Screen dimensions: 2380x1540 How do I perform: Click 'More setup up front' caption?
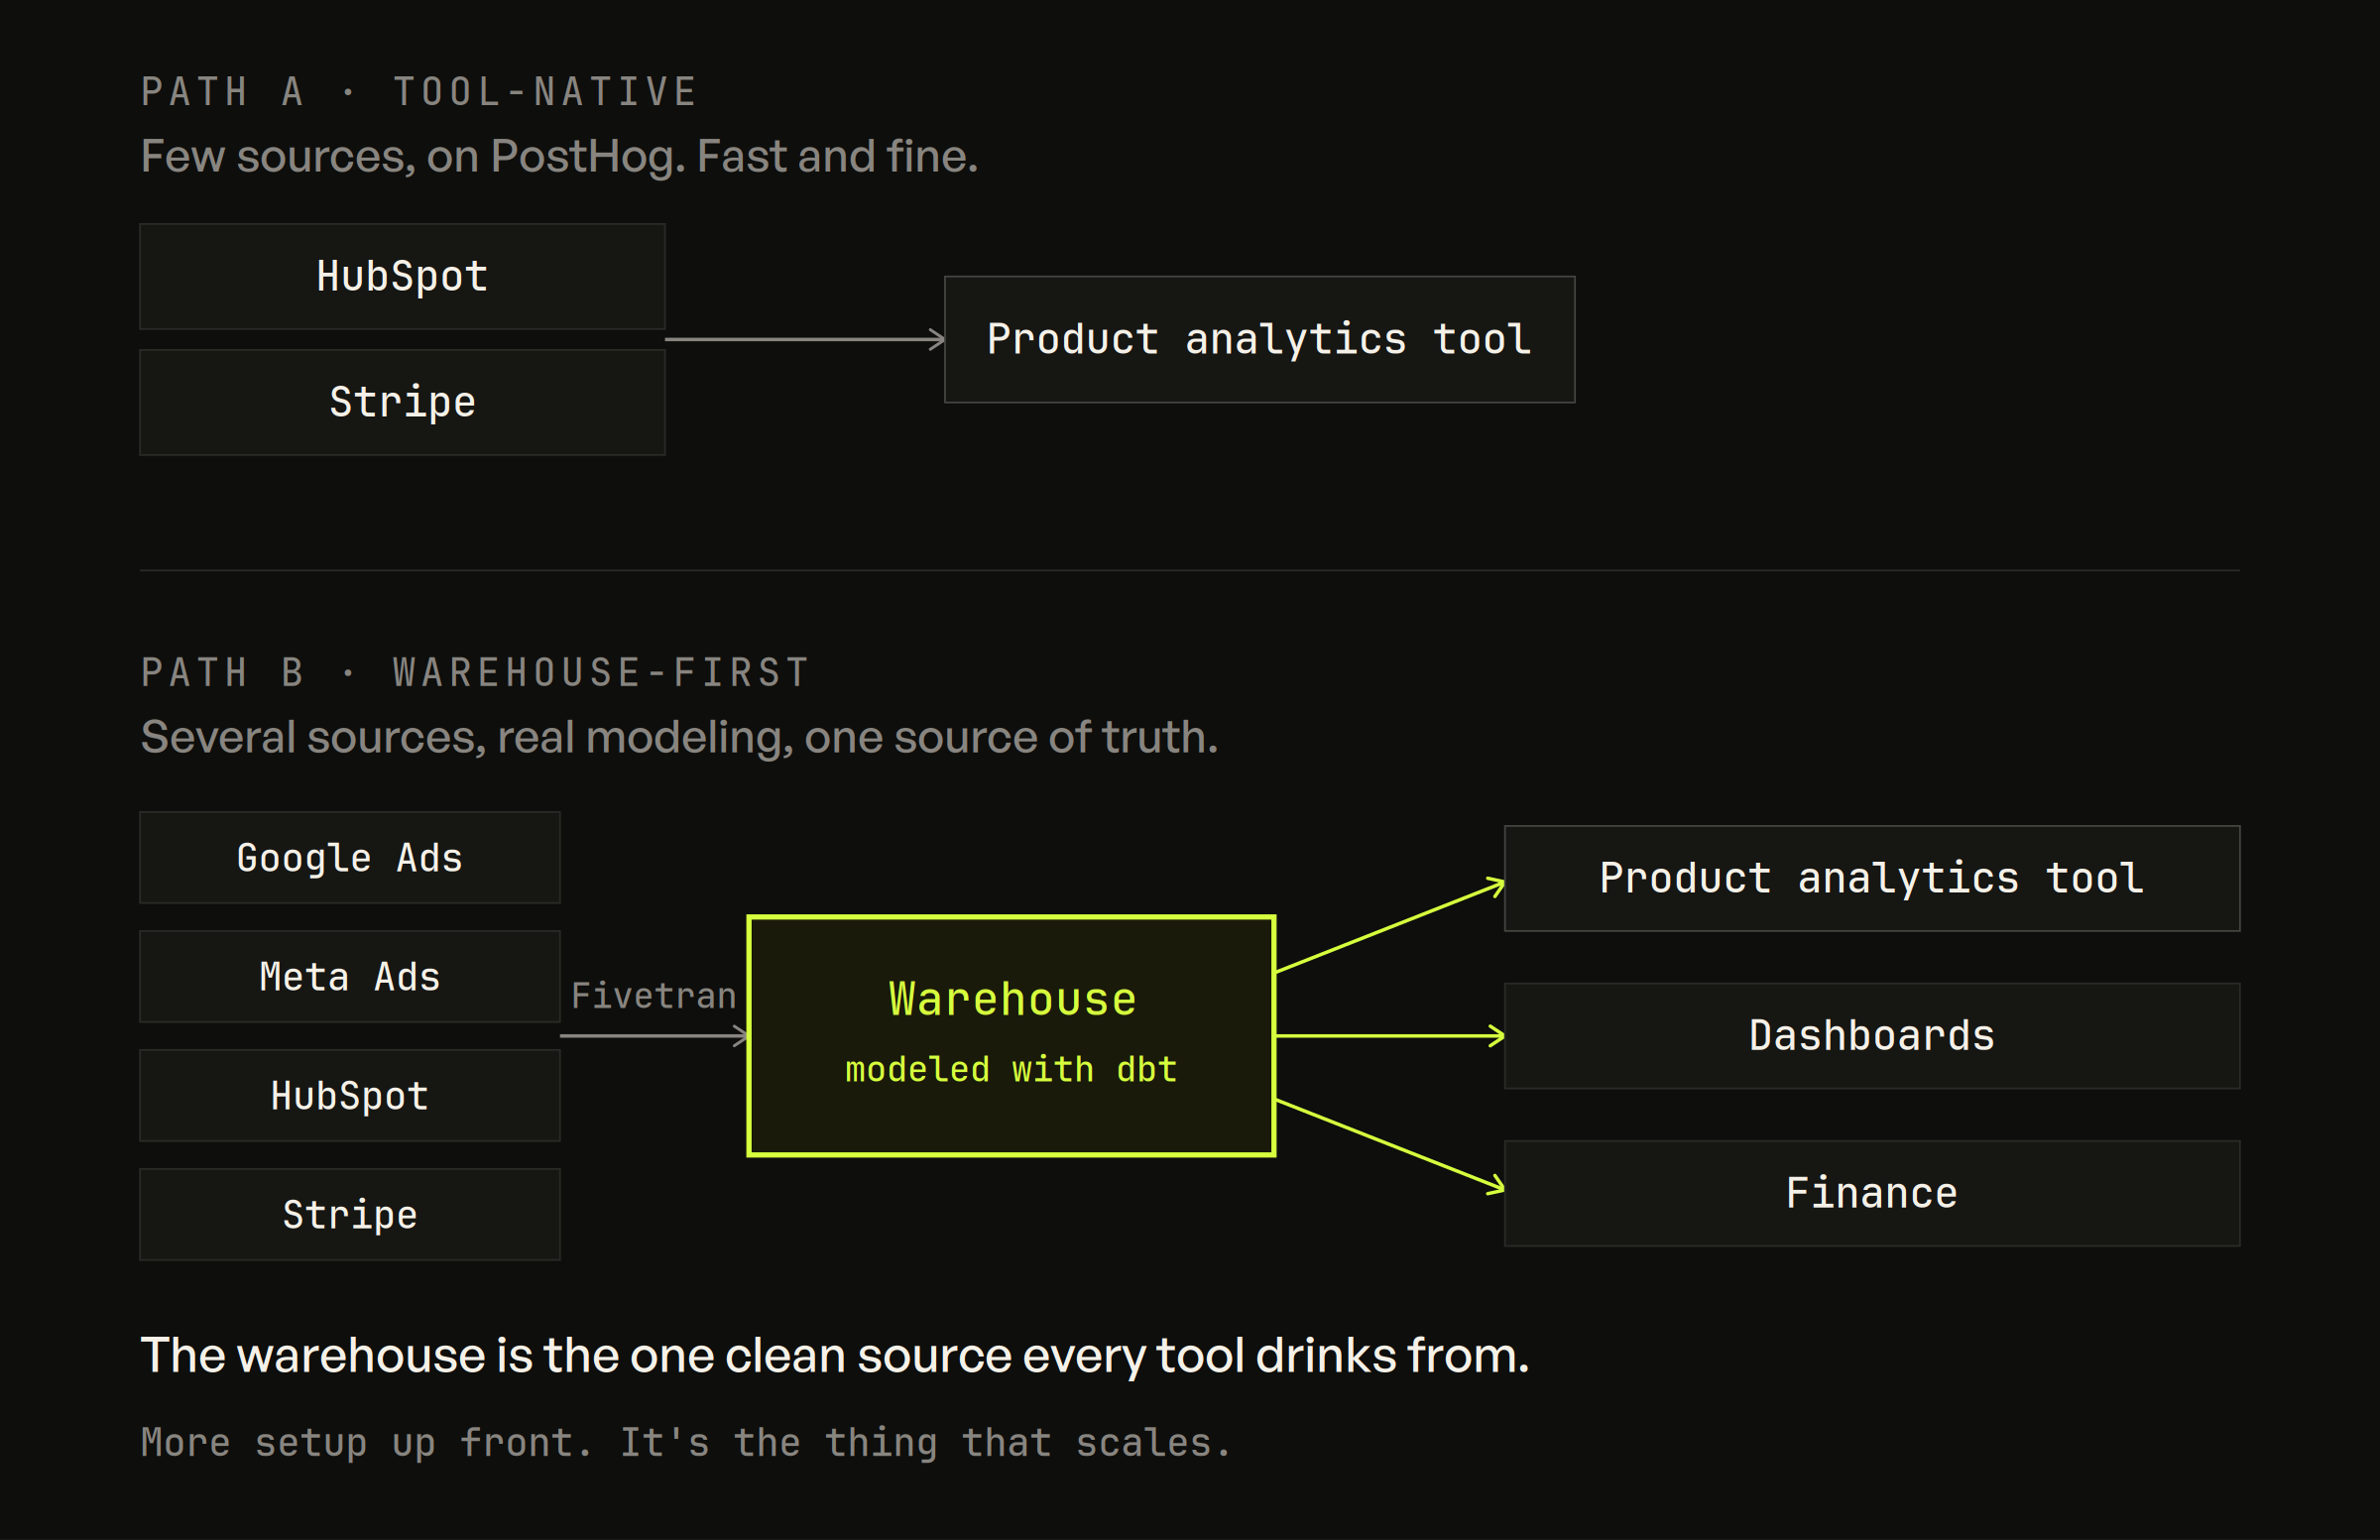pos(686,1443)
